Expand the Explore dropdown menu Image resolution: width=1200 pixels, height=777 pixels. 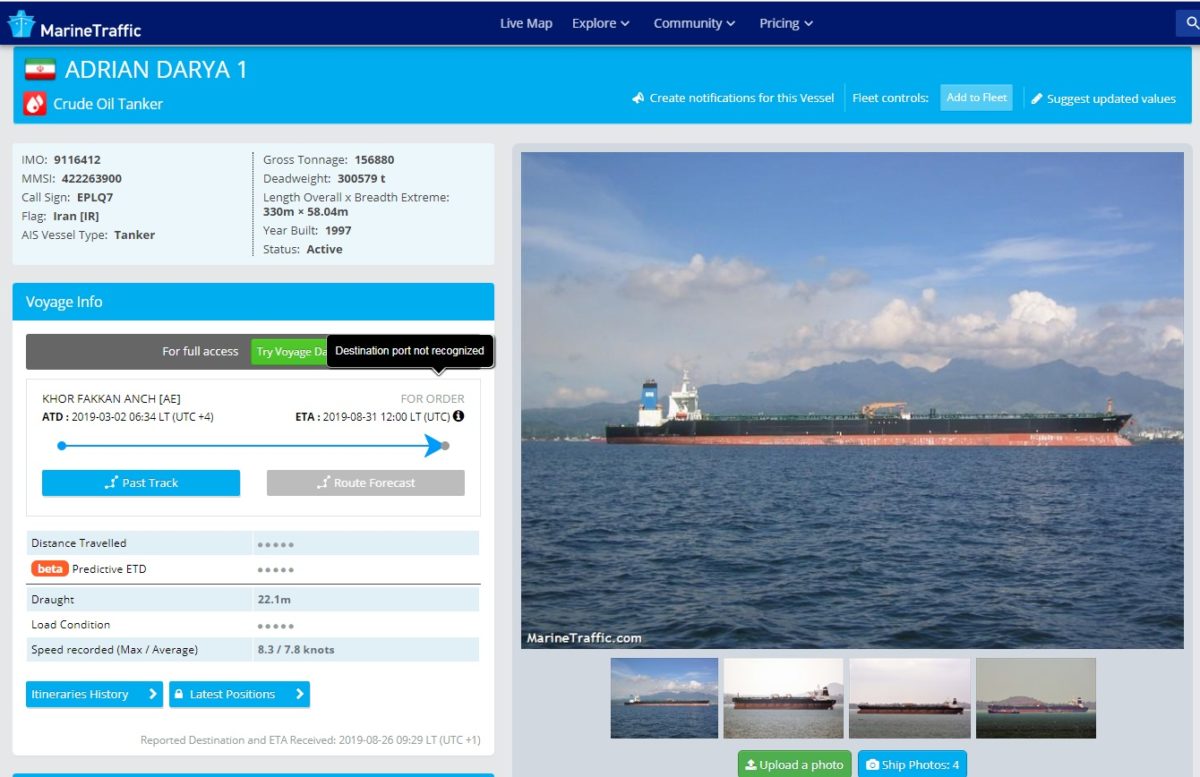coord(600,23)
